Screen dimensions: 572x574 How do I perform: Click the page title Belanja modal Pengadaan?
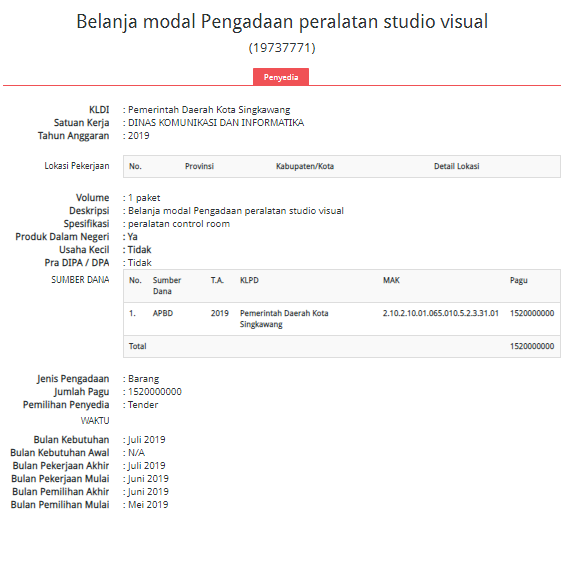(x=282, y=21)
